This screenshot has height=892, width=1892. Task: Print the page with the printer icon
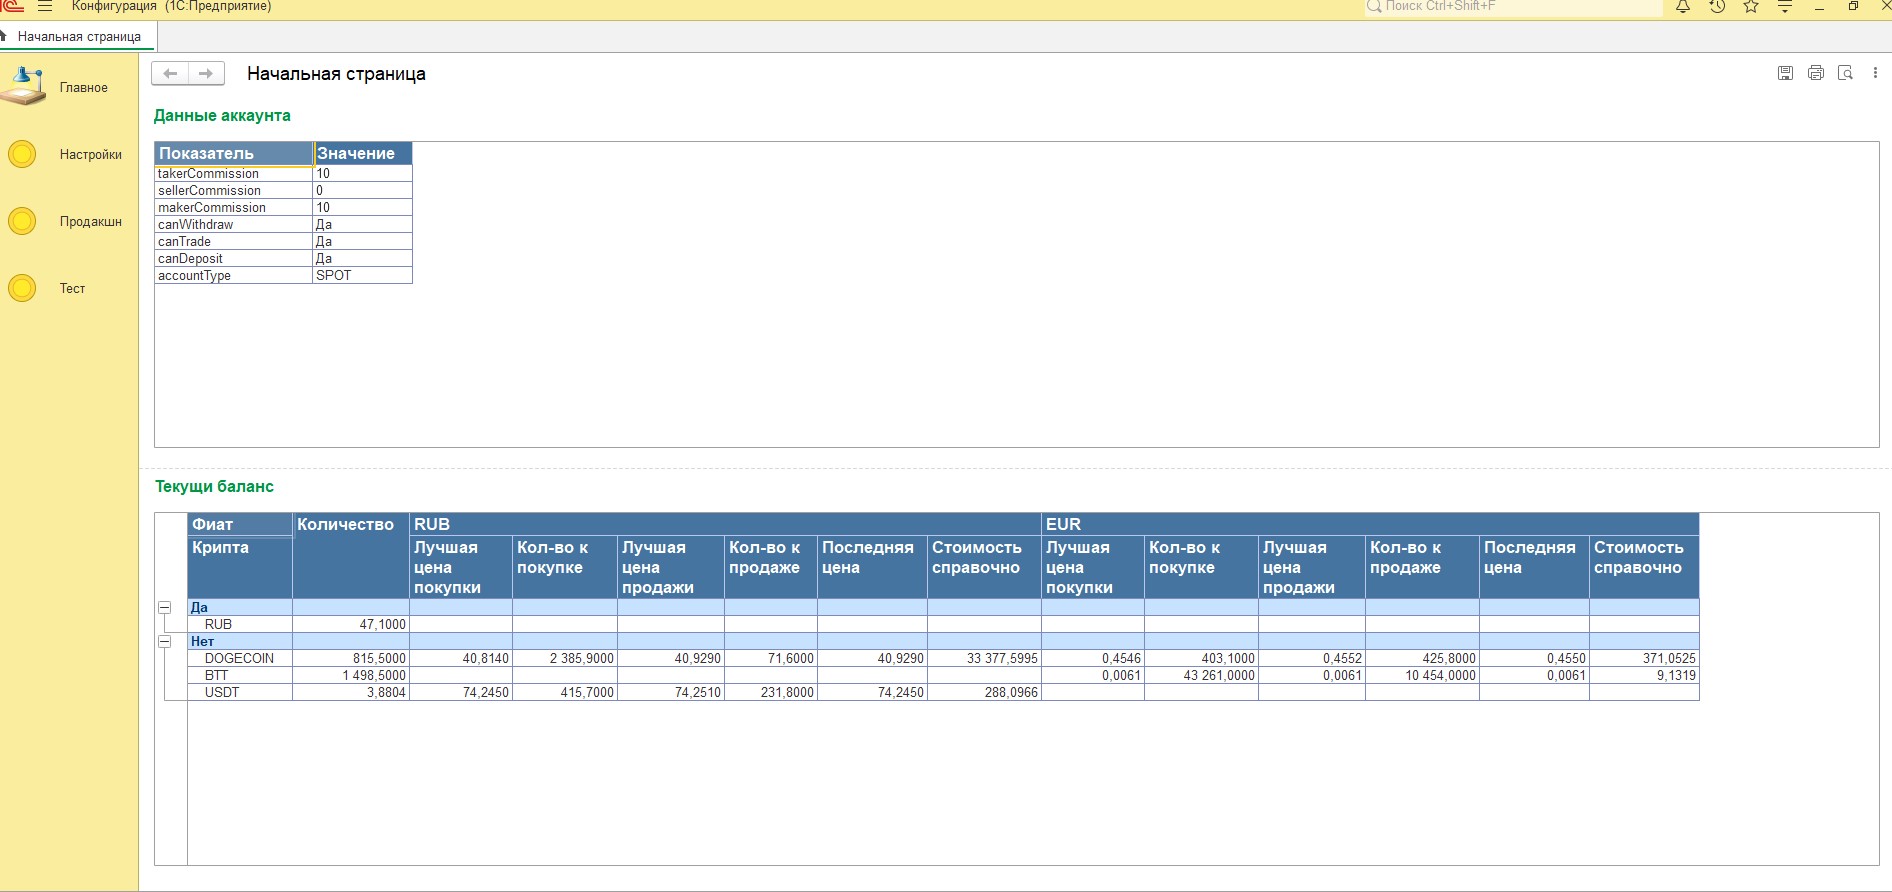(1816, 73)
